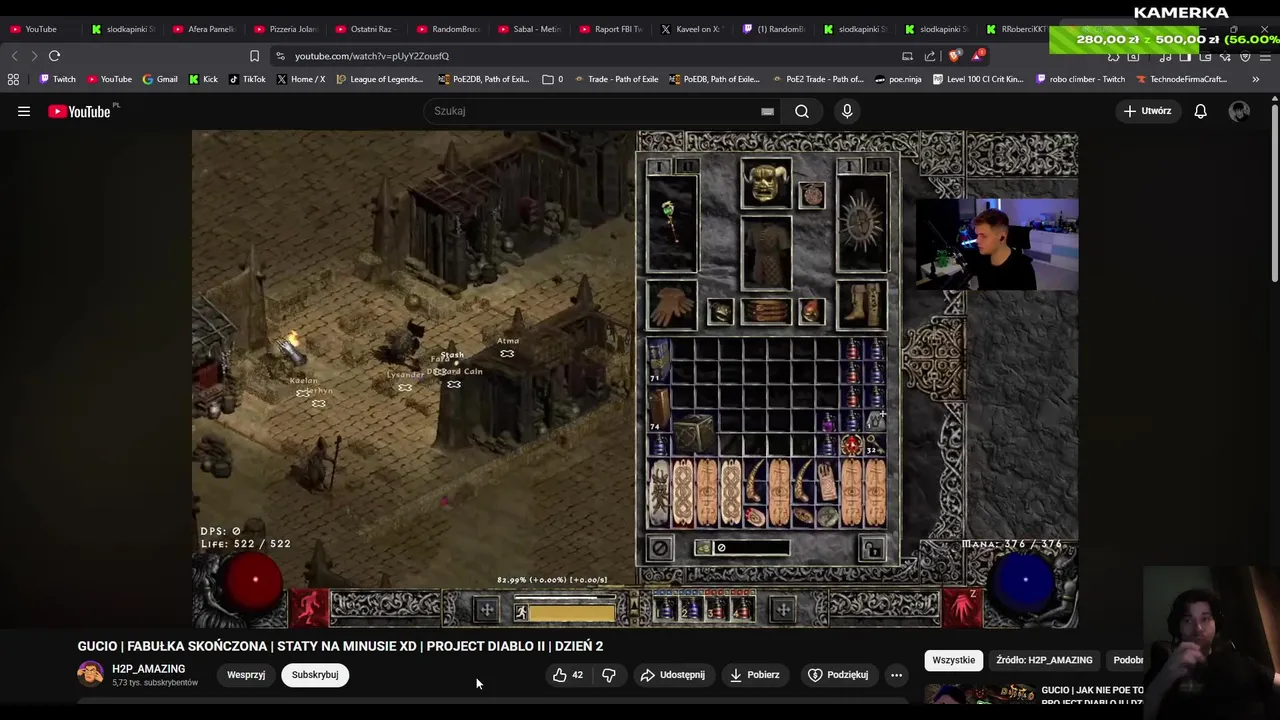Open more actions three-dot menu under video
Screen dimensions: 1280x720
pyautogui.click(x=896, y=675)
